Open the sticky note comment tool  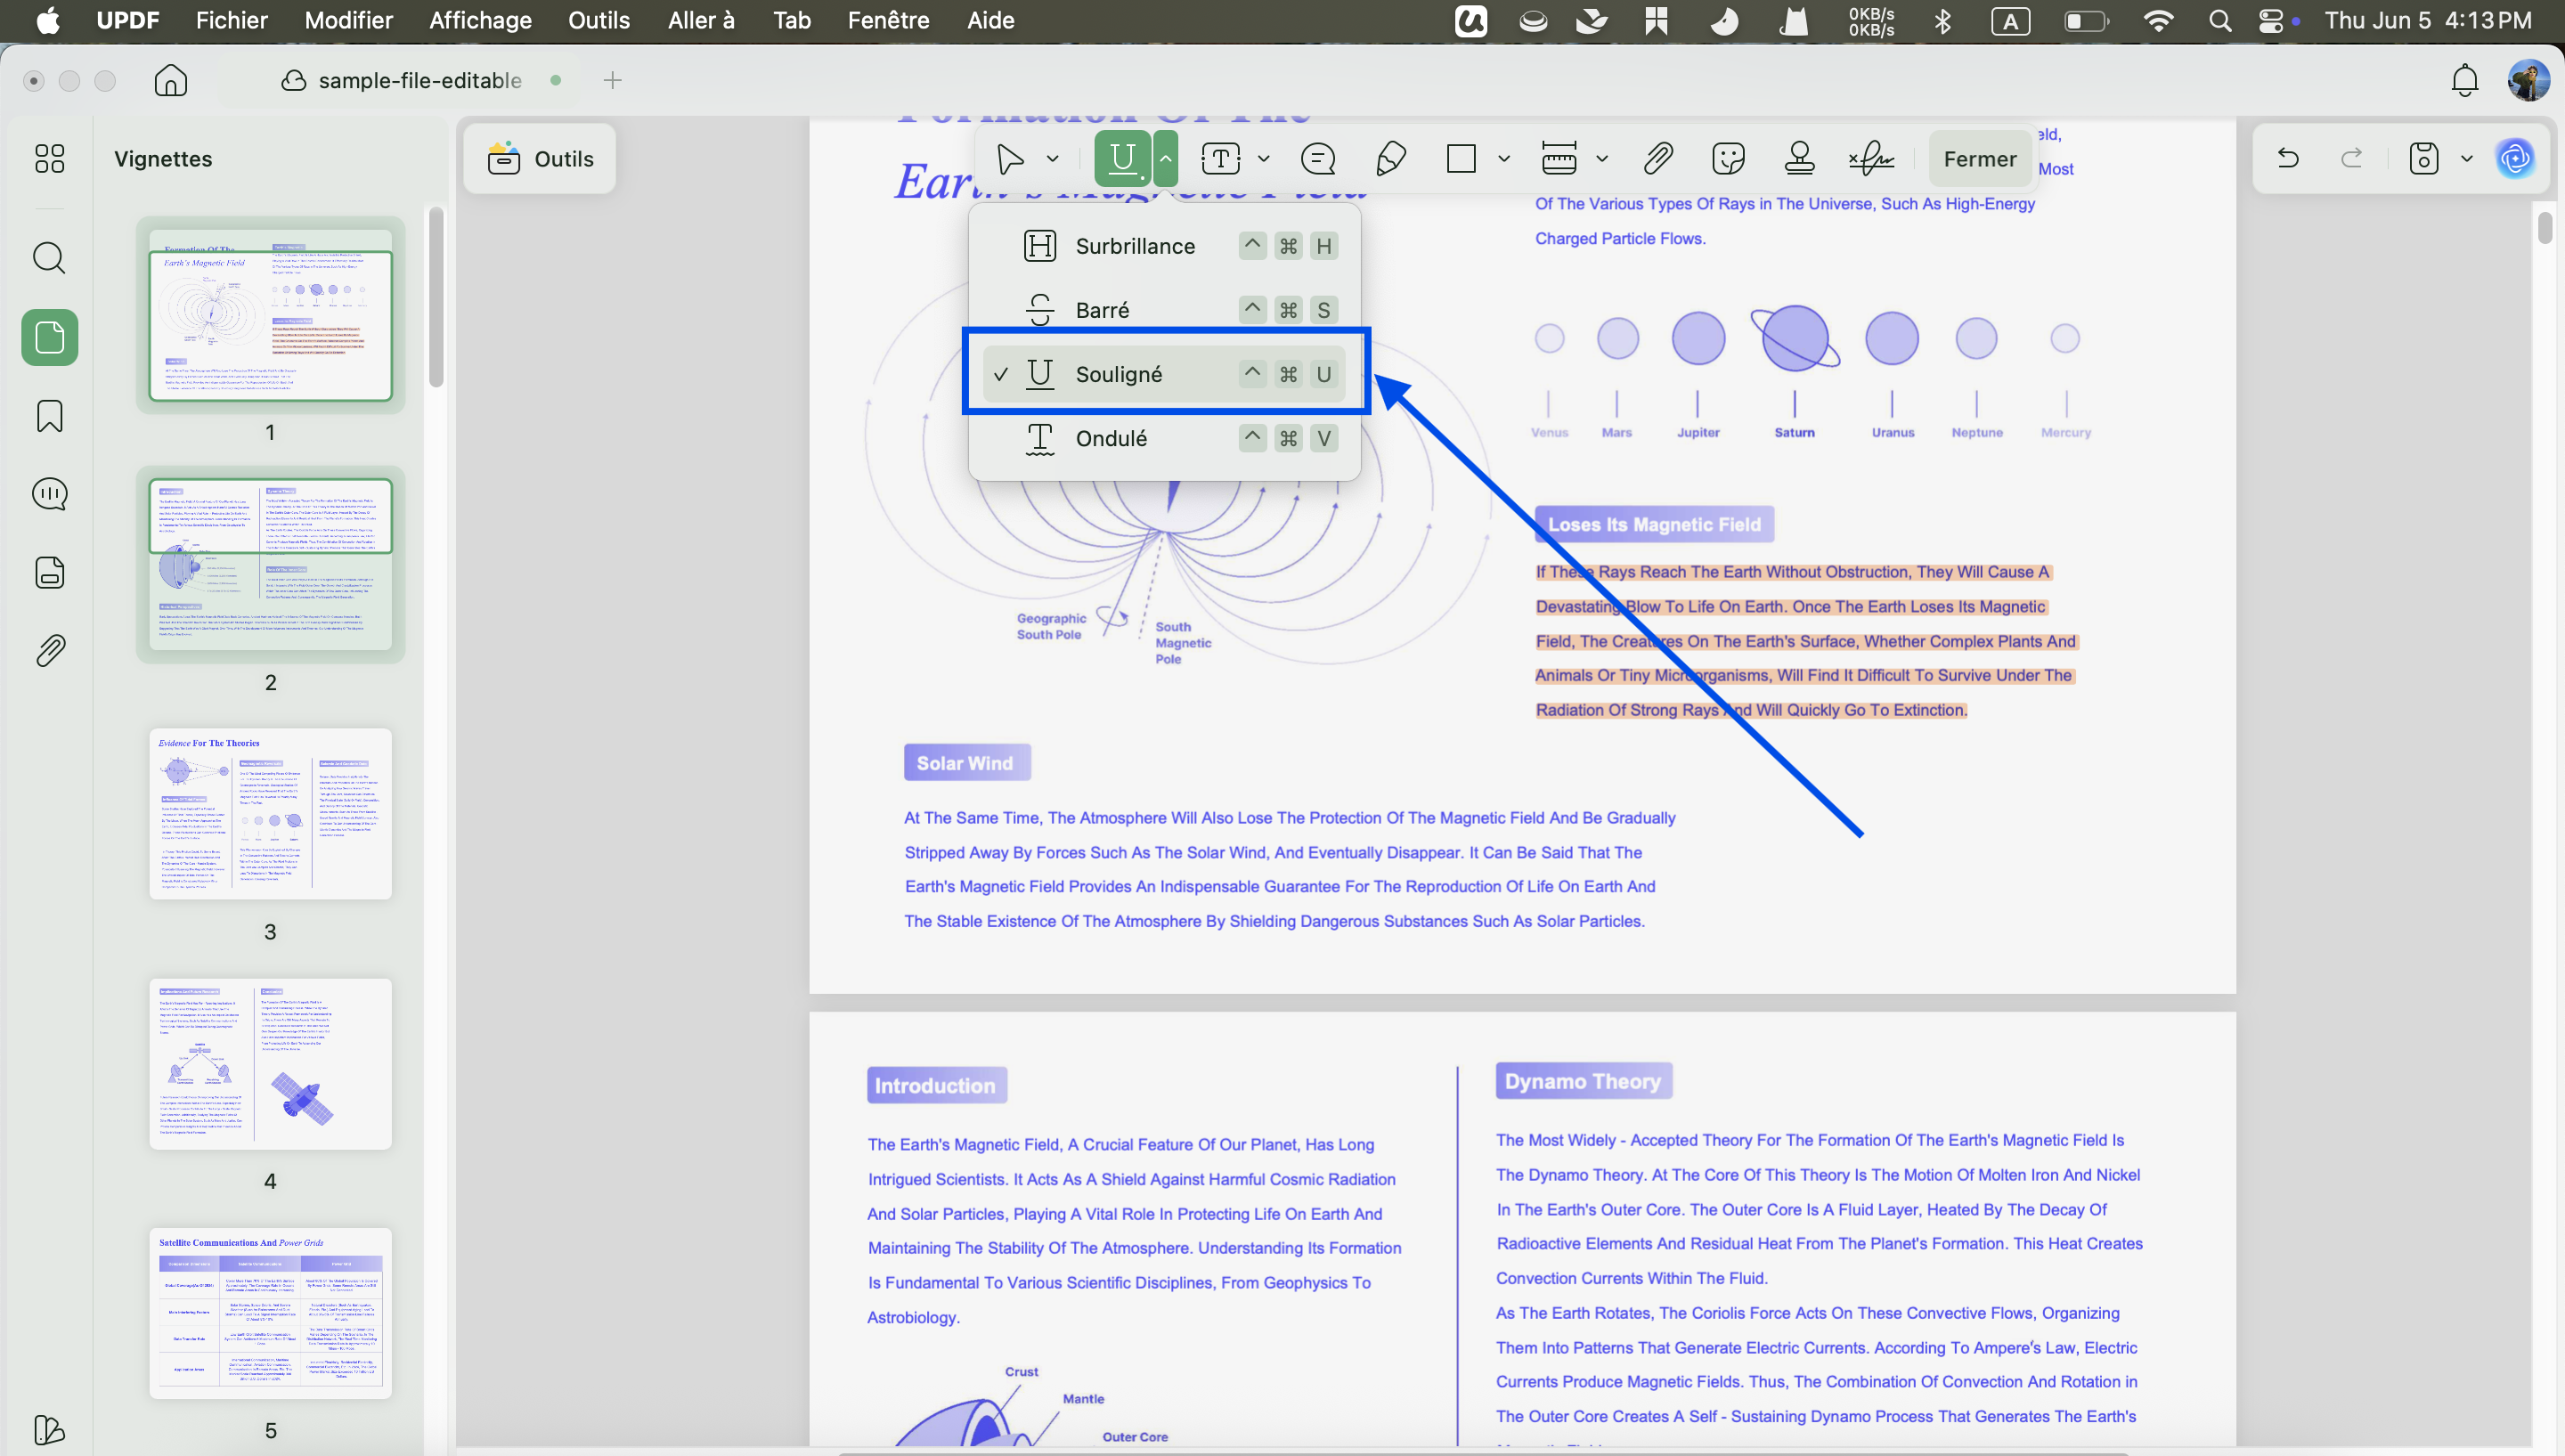coord(1318,158)
